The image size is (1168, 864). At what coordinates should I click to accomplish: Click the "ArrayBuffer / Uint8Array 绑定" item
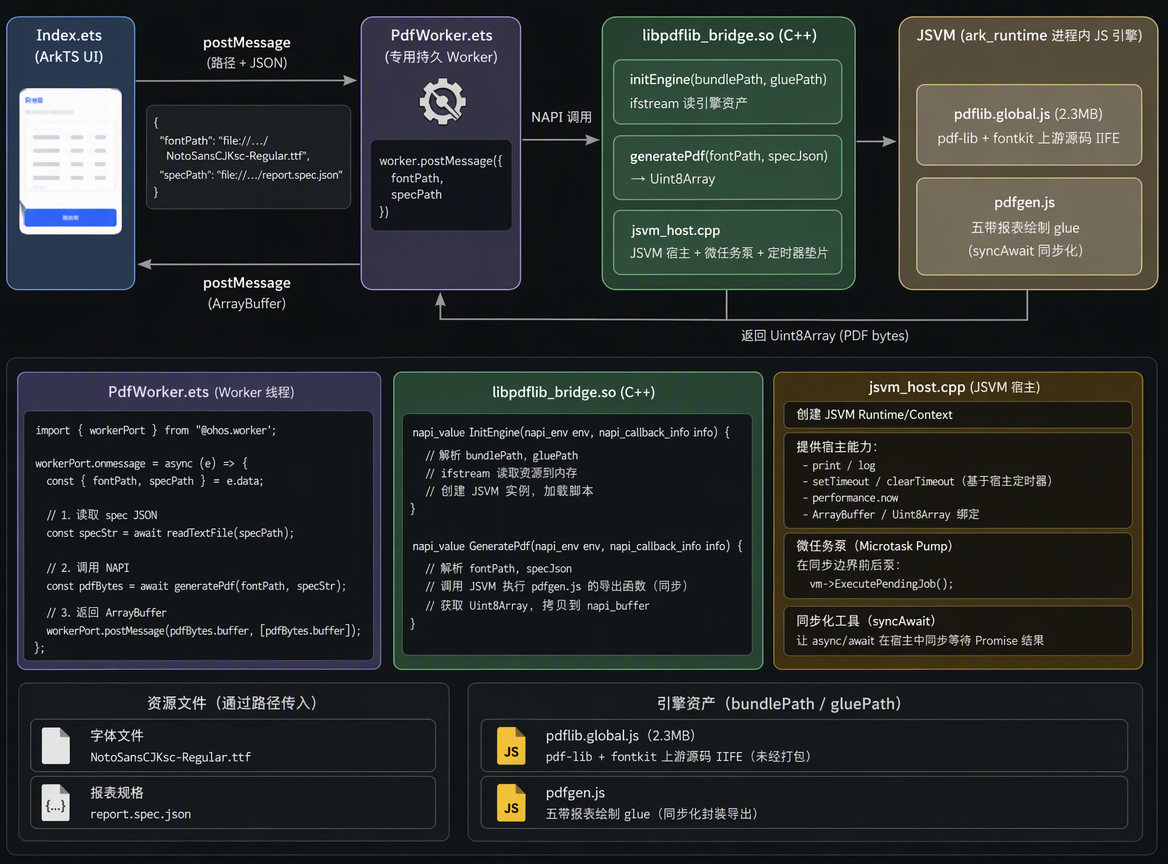coord(891,515)
